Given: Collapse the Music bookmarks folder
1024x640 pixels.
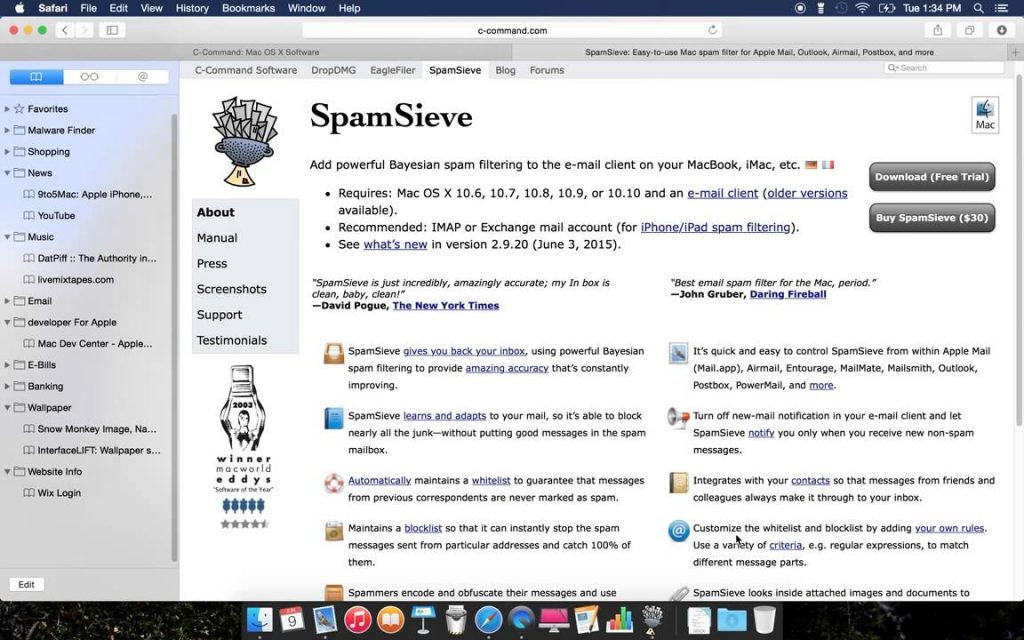Looking at the screenshot, I should [x=7, y=237].
